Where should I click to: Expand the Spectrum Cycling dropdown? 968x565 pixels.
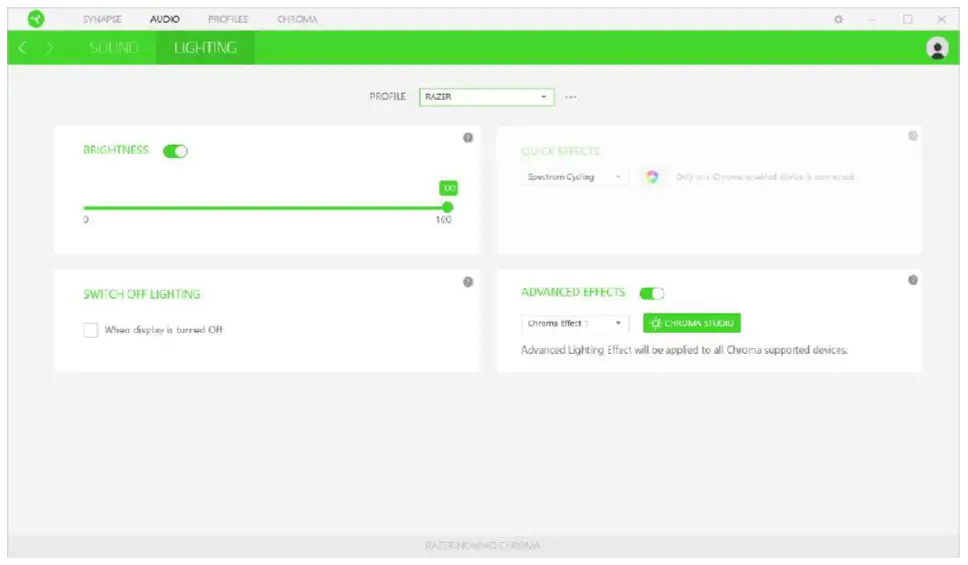(574, 177)
